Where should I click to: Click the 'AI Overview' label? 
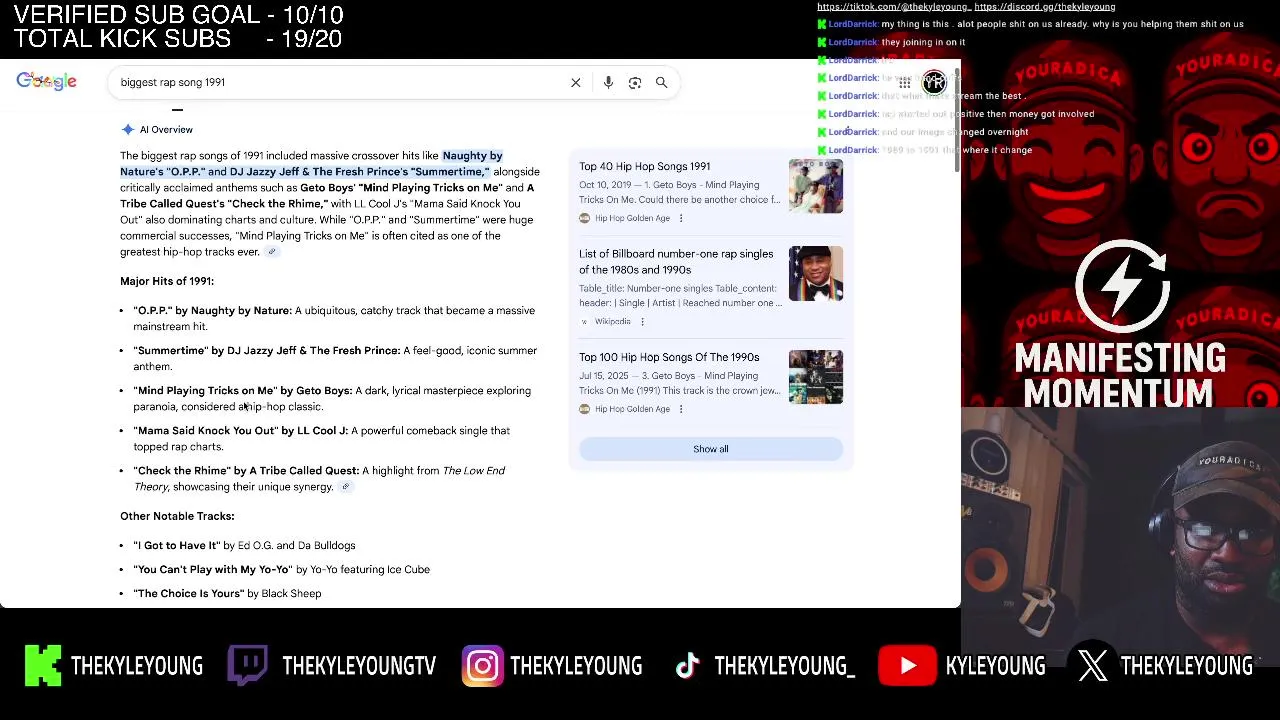pyautogui.click(x=166, y=130)
